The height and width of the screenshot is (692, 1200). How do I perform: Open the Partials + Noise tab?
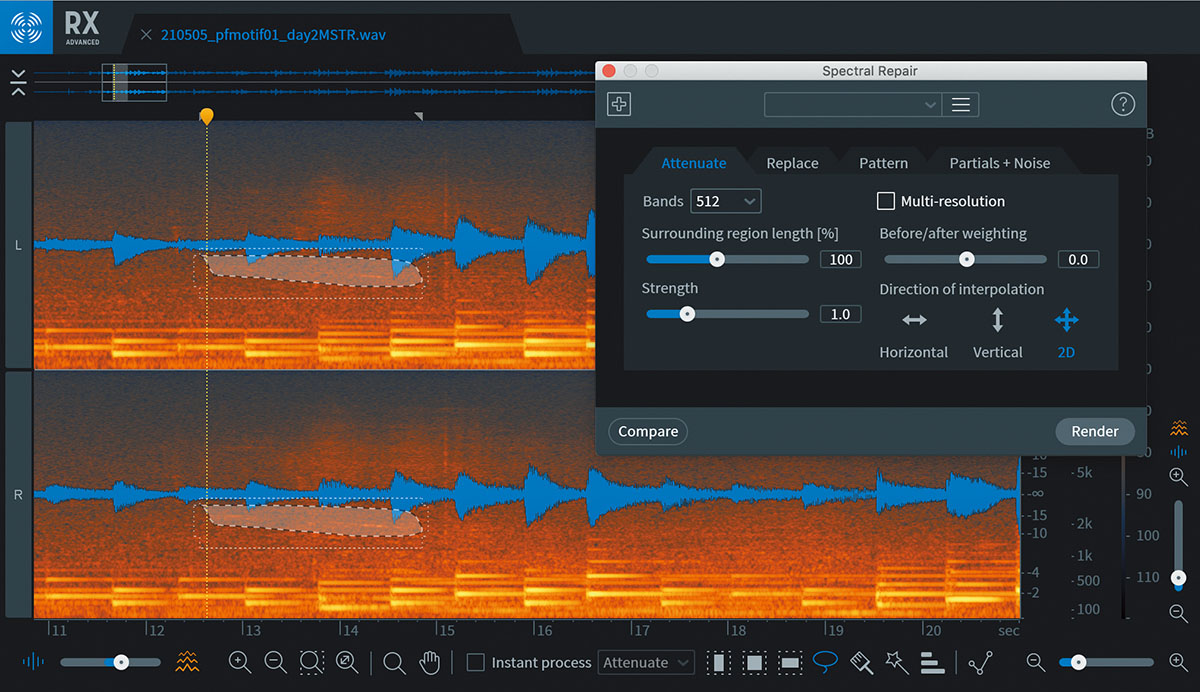coord(1000,163)
